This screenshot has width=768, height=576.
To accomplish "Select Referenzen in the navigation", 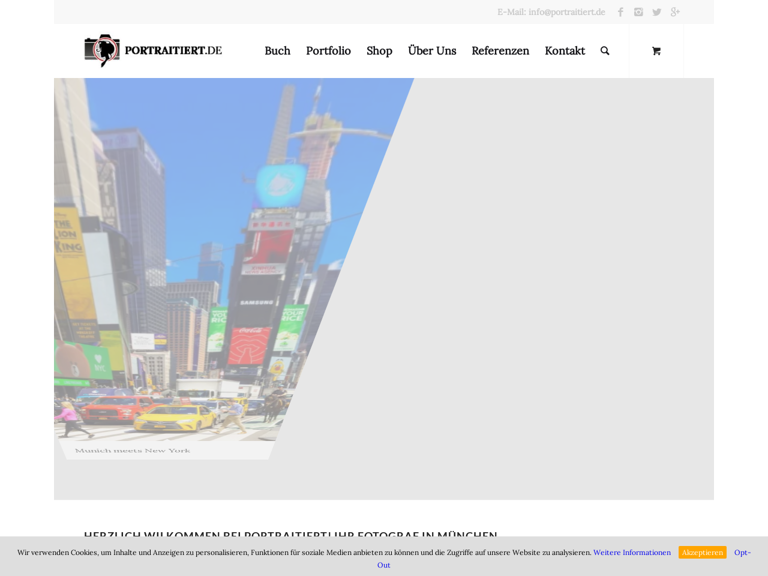I will point(500,51).
